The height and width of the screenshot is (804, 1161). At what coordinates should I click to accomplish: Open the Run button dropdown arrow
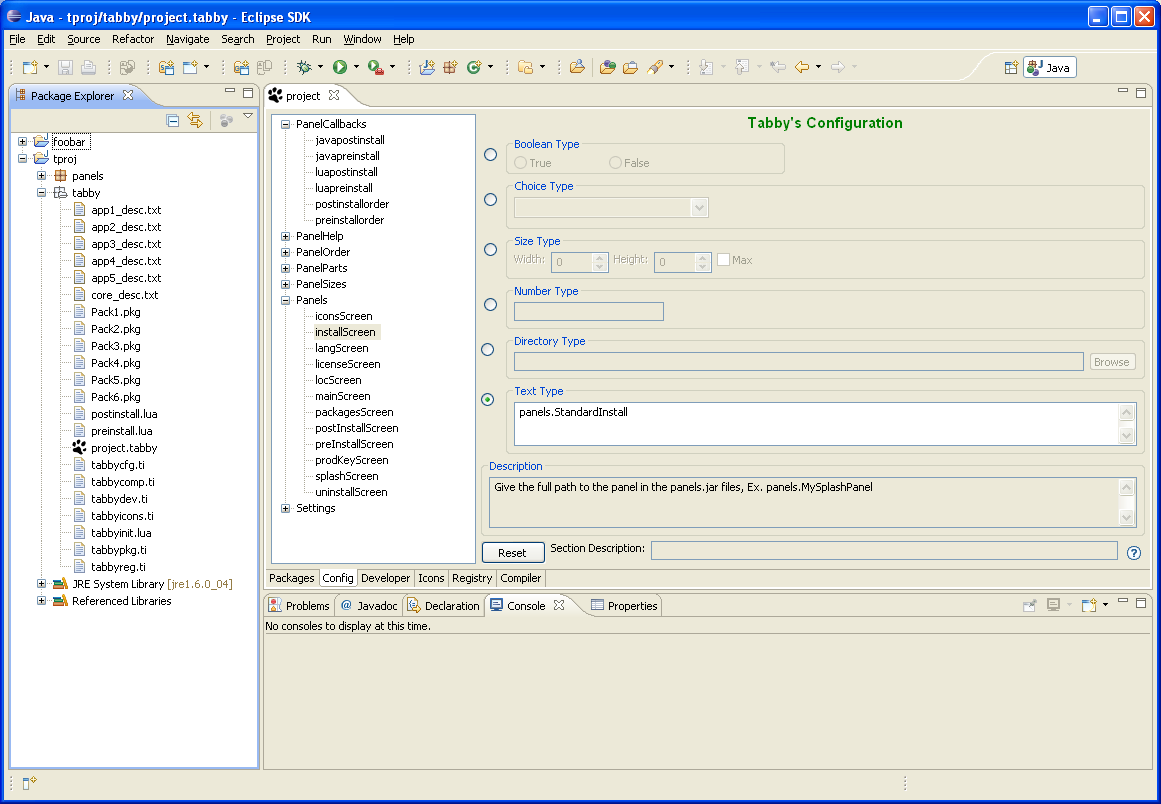[x=356, y=67]
